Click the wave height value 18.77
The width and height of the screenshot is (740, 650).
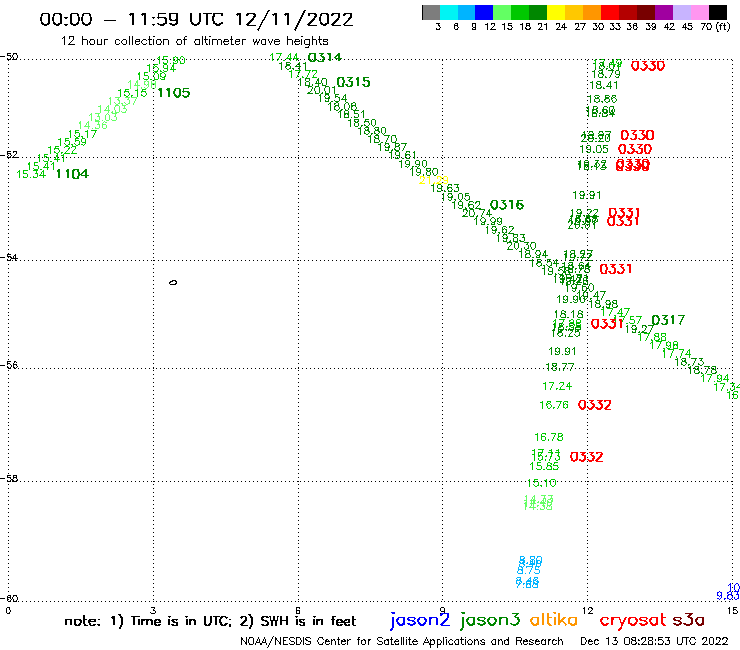tap(560, 367)
